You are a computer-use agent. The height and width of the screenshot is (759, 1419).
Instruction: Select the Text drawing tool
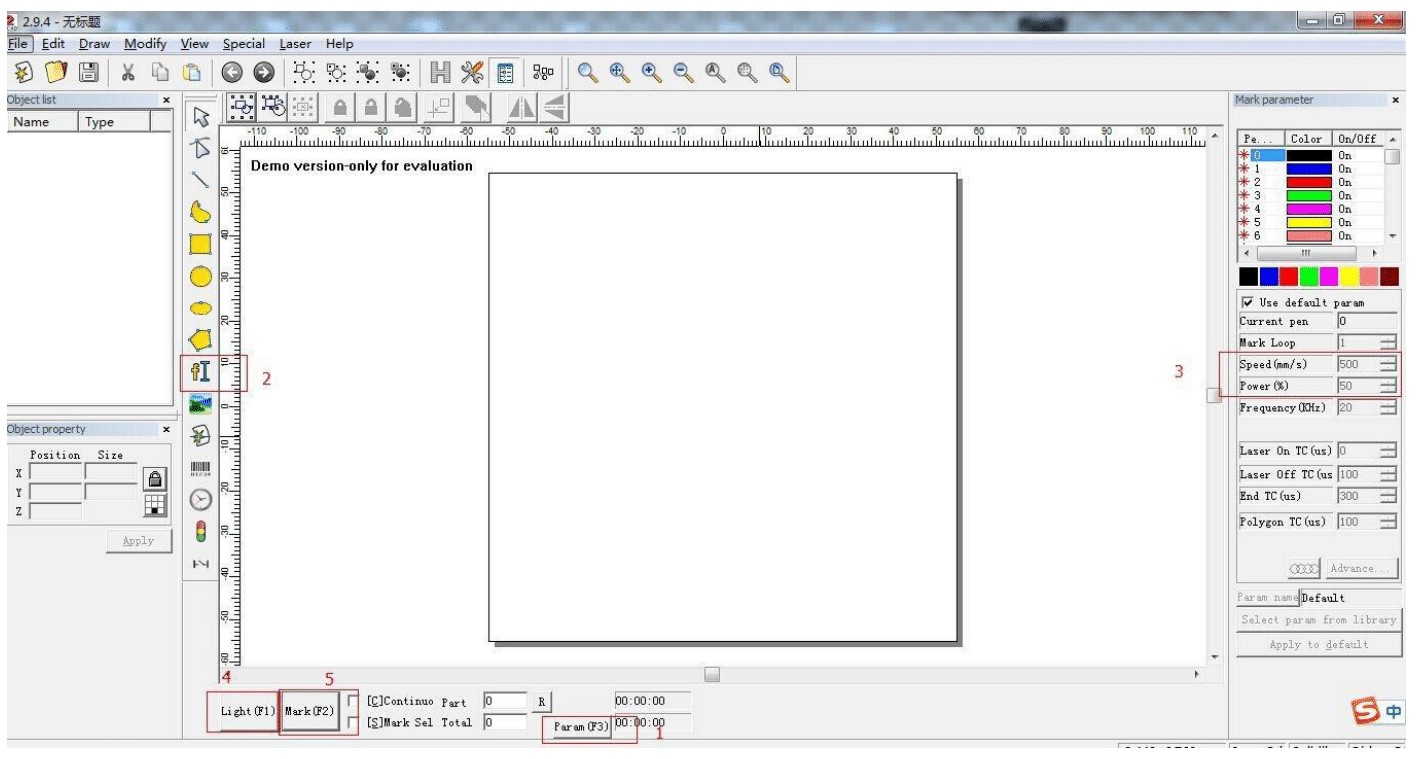[x=200, y=373]
